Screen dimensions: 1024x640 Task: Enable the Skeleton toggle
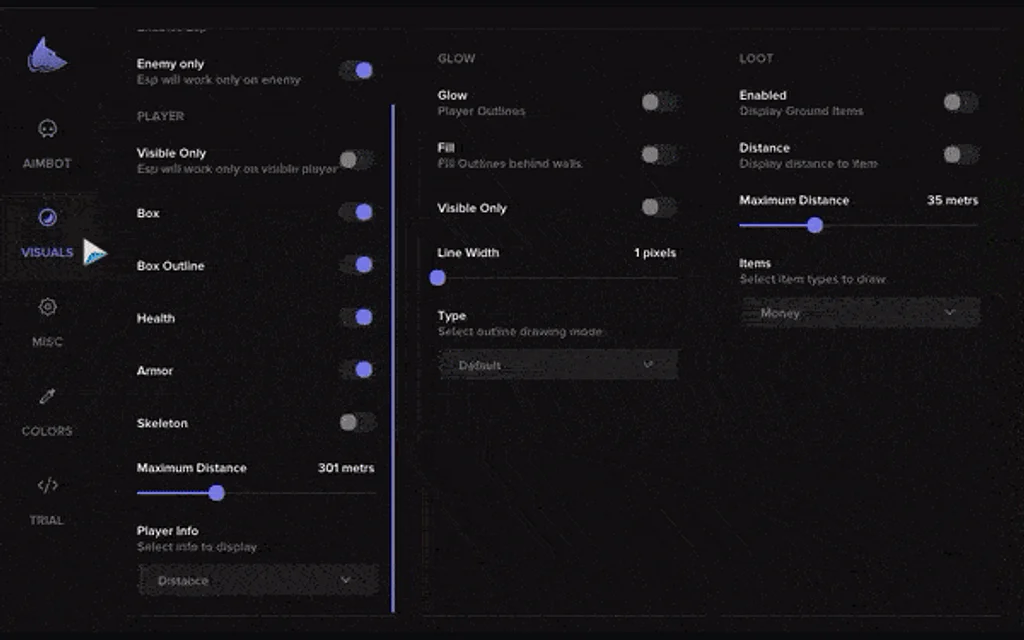357,423
